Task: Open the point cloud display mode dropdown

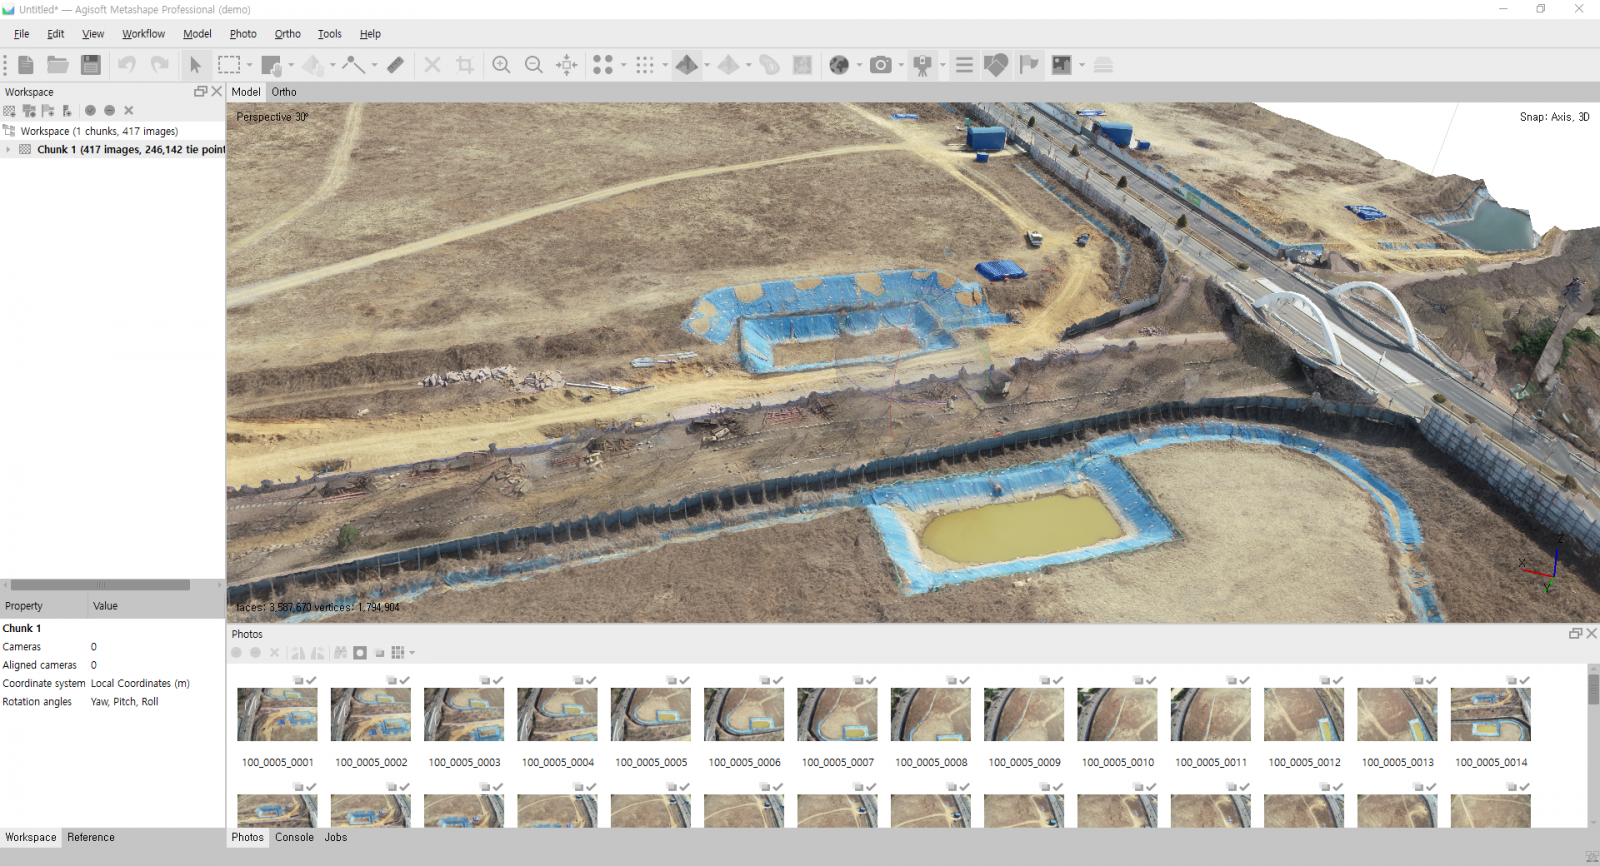Action: click(624, 65)
